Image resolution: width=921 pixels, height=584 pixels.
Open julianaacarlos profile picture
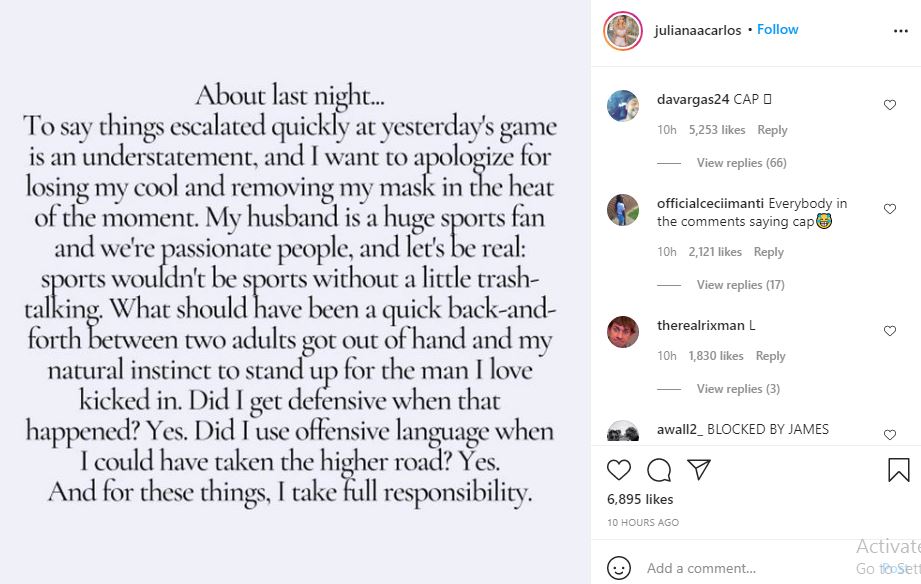(x=623, y=31)
